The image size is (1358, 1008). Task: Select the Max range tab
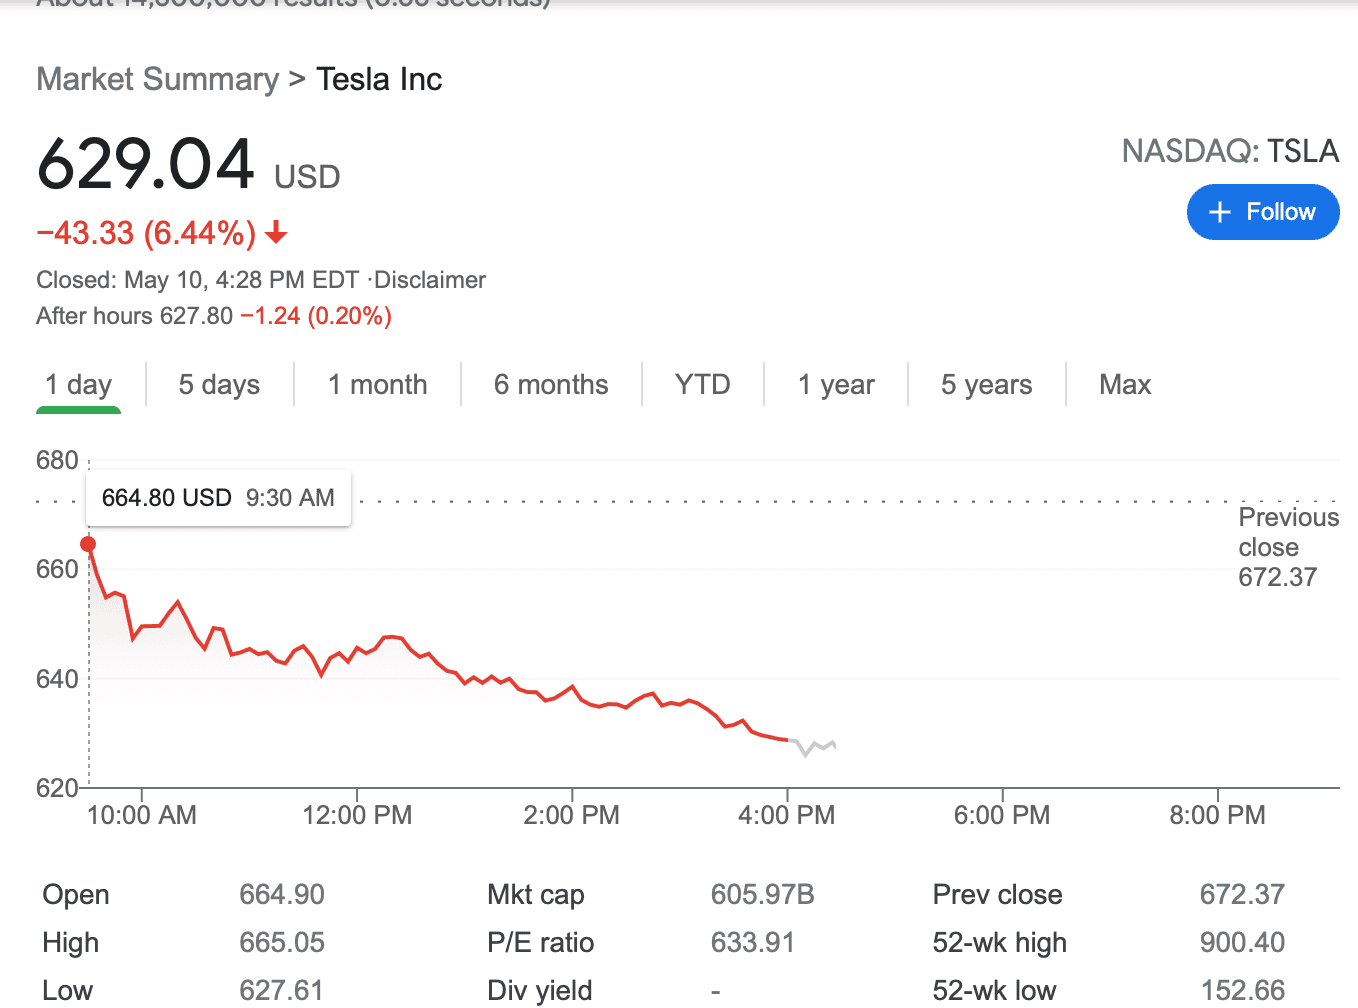click(1125, 385)
